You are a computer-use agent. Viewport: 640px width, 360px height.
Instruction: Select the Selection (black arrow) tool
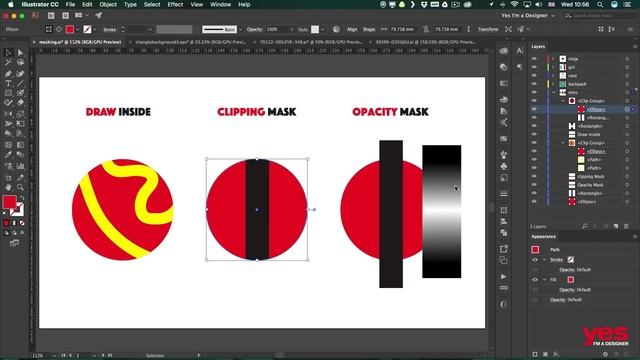[x=8, y=52]
